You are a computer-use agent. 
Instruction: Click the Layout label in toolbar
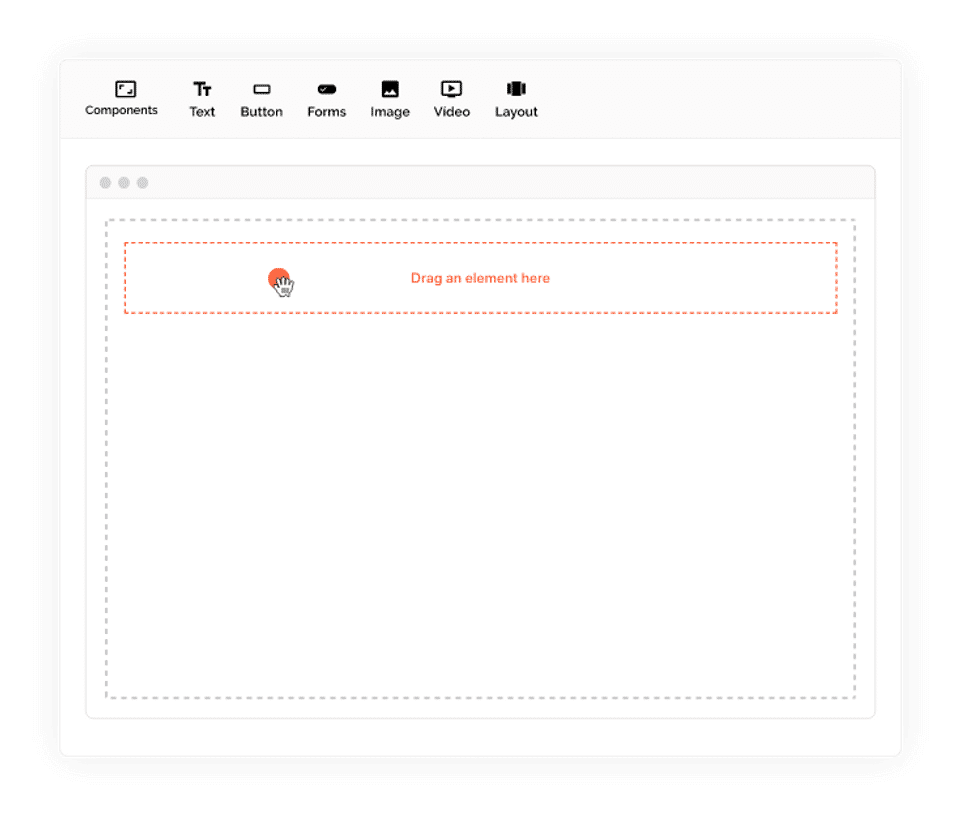point(516,112)
